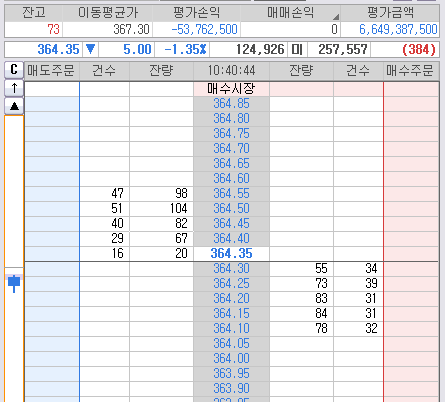
Task: Click price 364.20 in the ladder
Action: (231, 299)
